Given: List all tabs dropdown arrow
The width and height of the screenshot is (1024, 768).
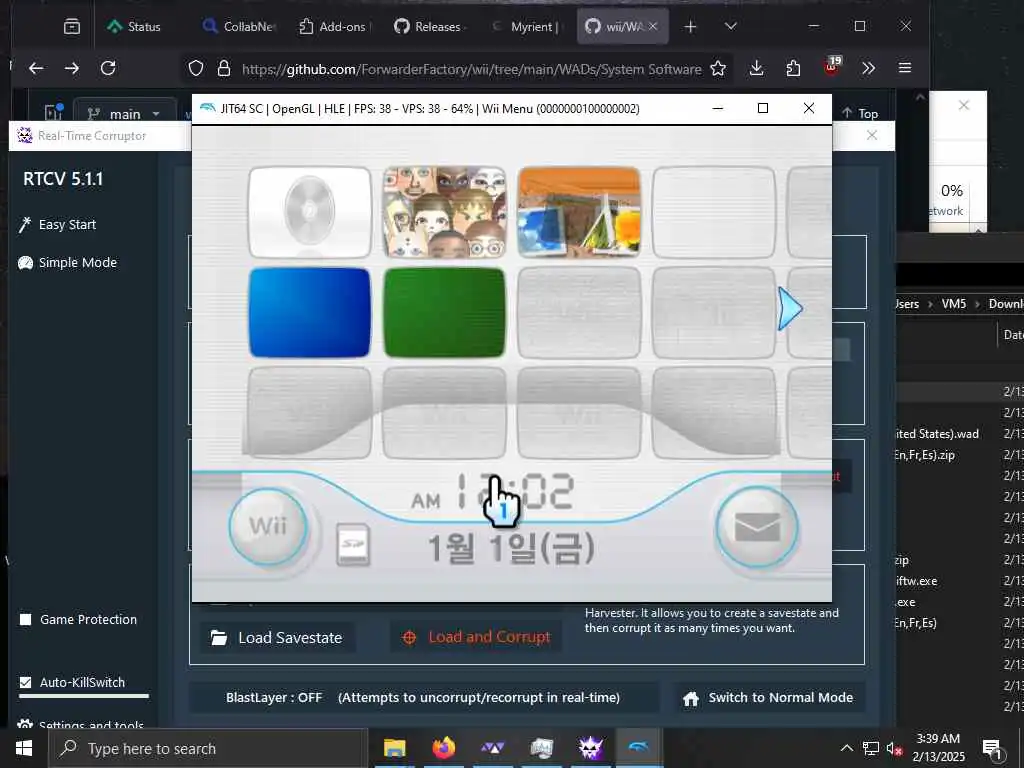Looking at the screenshot, I should [731, 26].
